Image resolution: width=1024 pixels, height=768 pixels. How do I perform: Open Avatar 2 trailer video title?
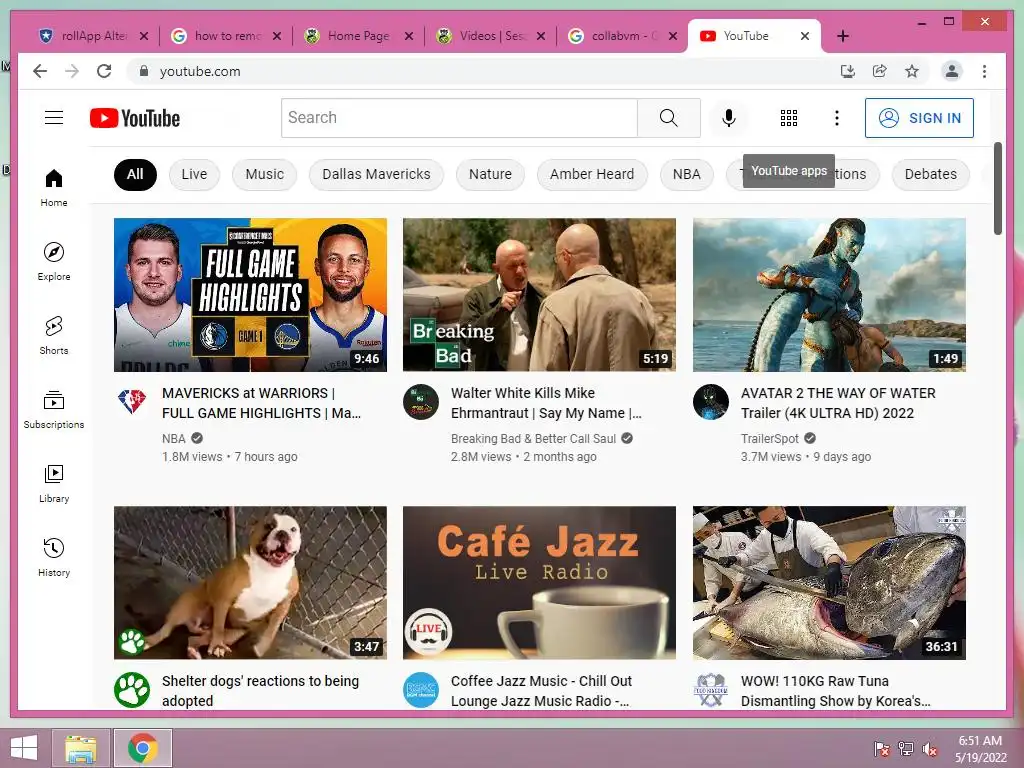pyautogui.click(x=838, y=403)
